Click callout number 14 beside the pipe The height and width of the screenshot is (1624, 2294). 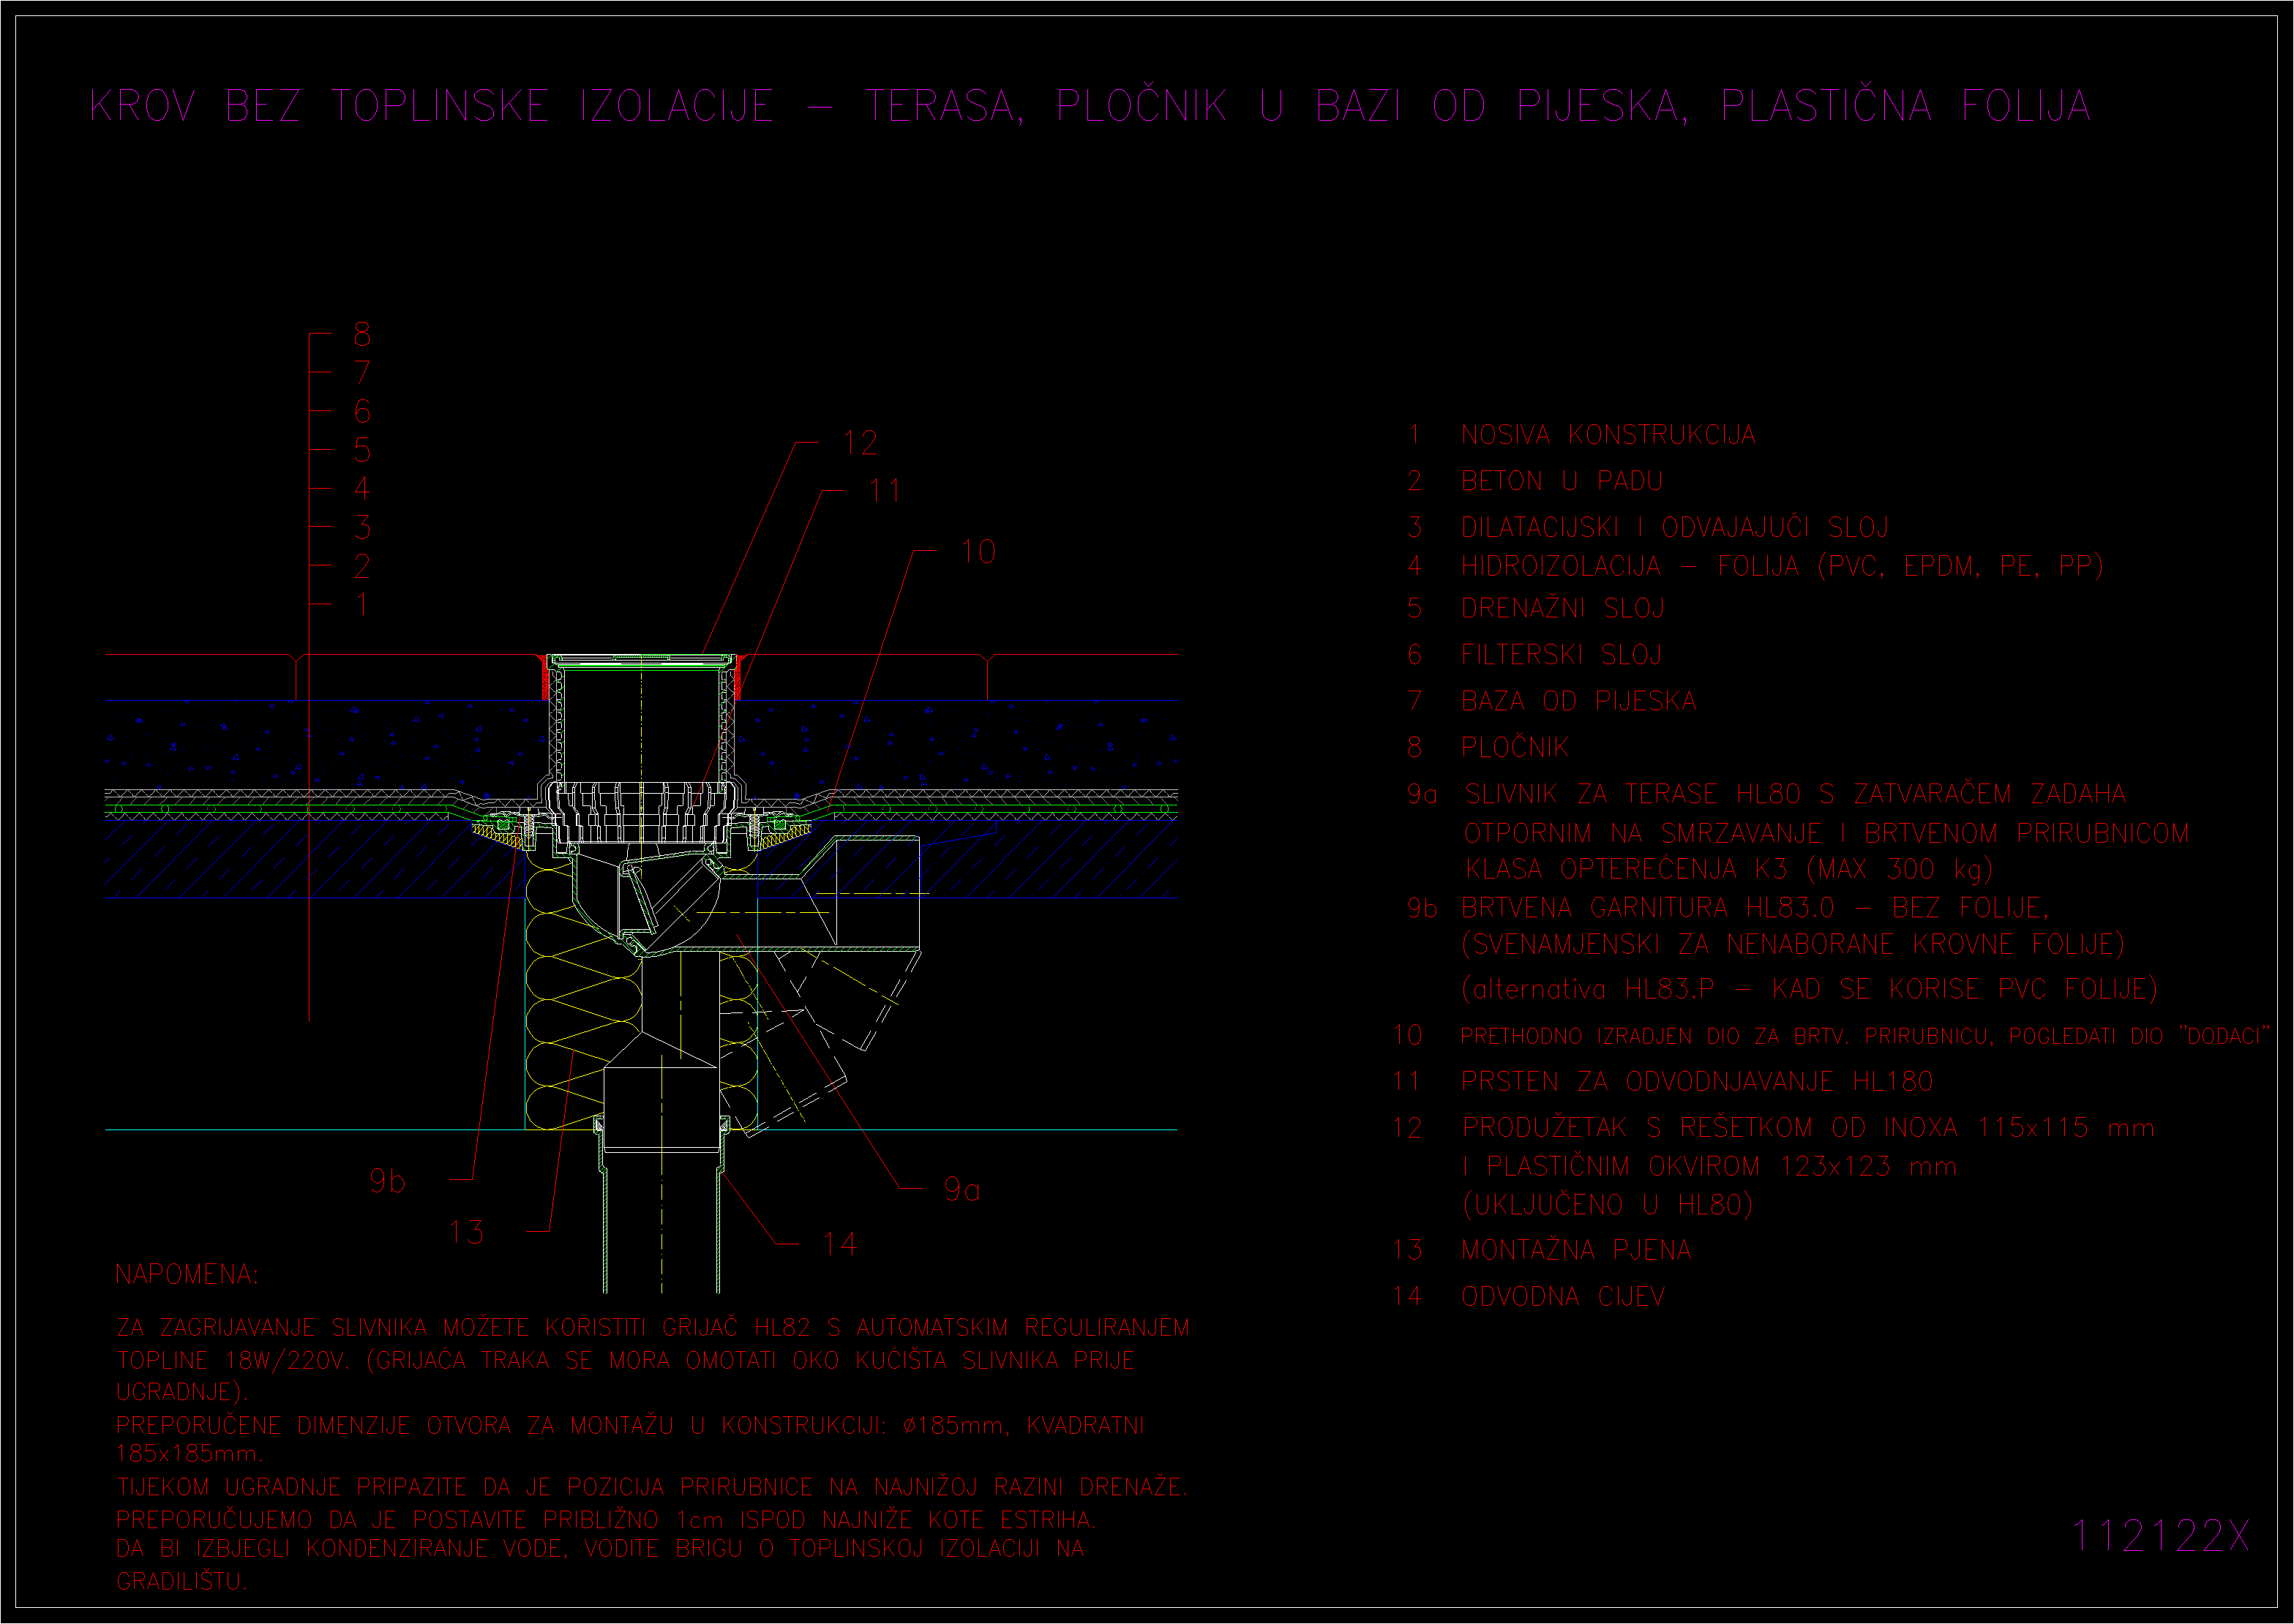839,1244
